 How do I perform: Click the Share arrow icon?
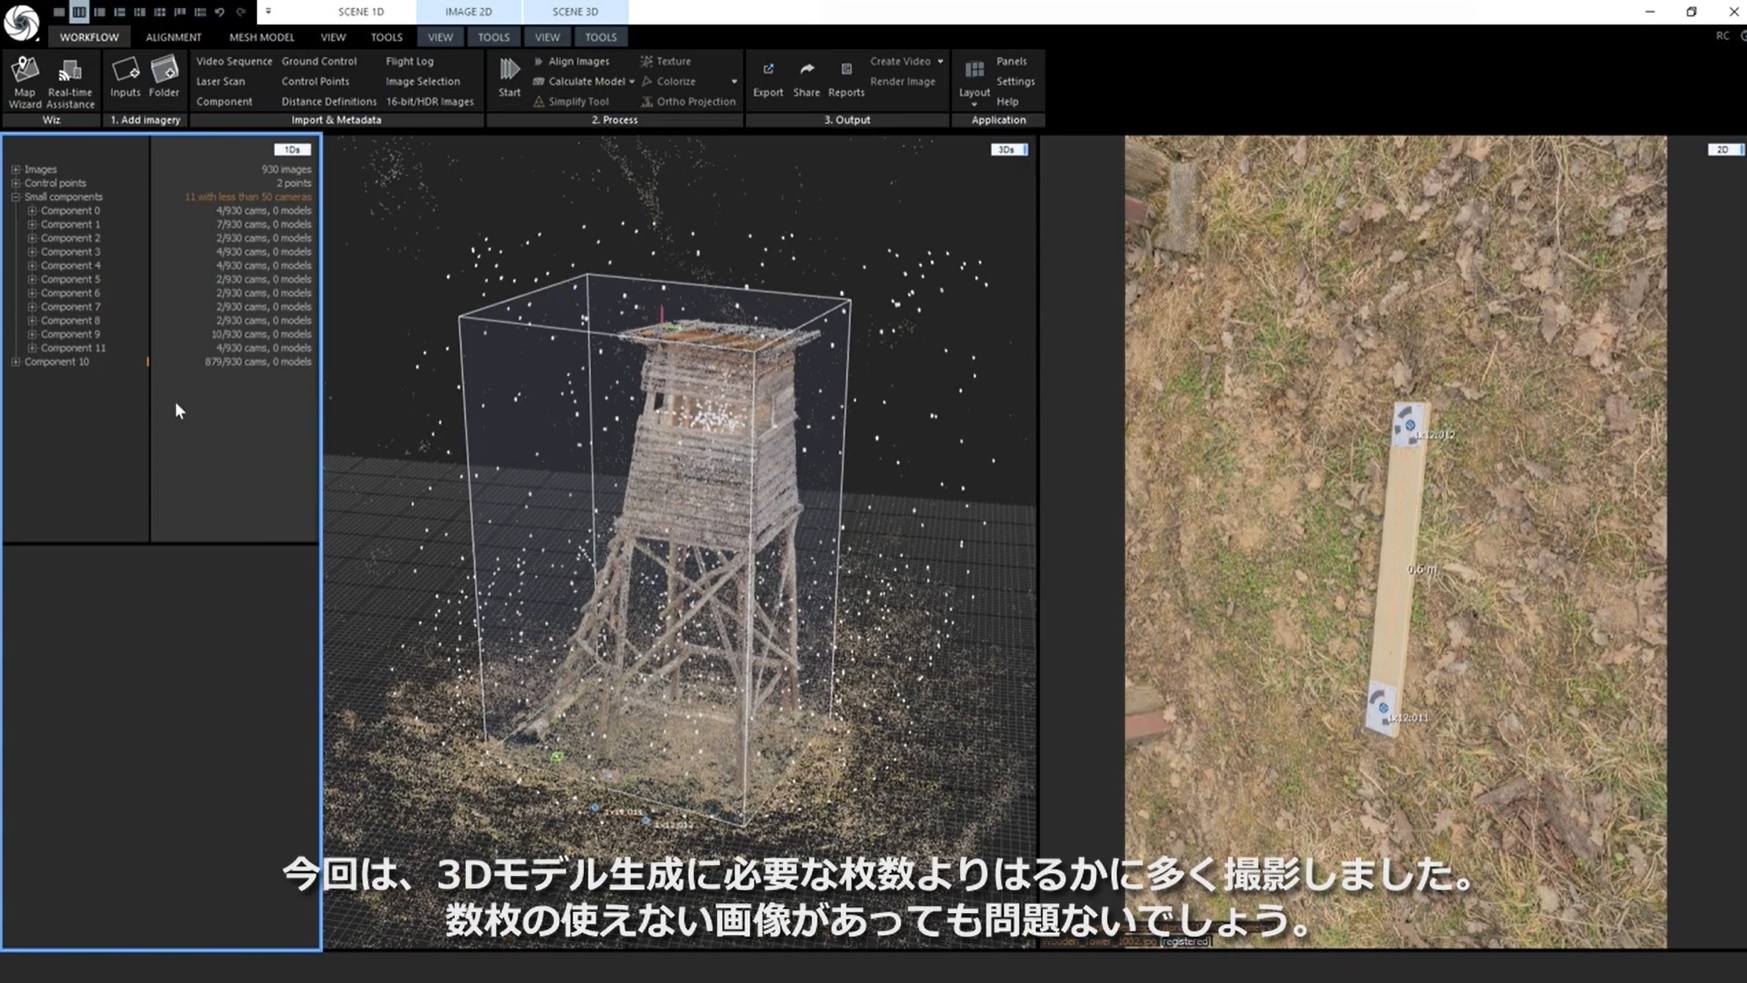pyautogui.click(x=806, y=69)
